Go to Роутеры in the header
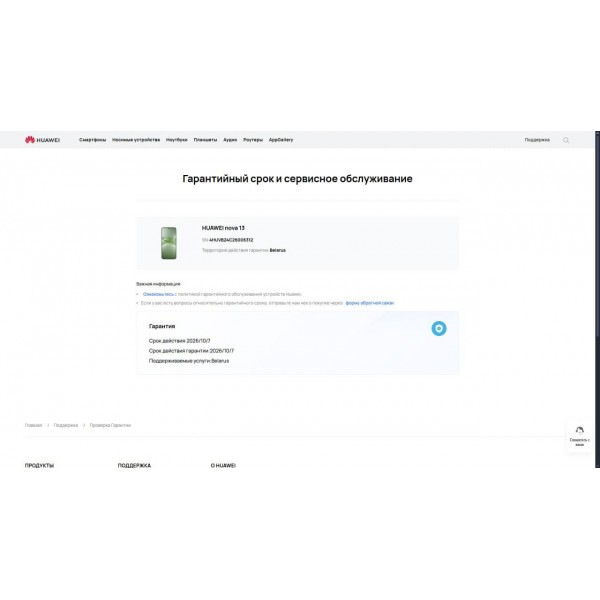This screenshot has height=600, width=600. (x=253, y=140)
